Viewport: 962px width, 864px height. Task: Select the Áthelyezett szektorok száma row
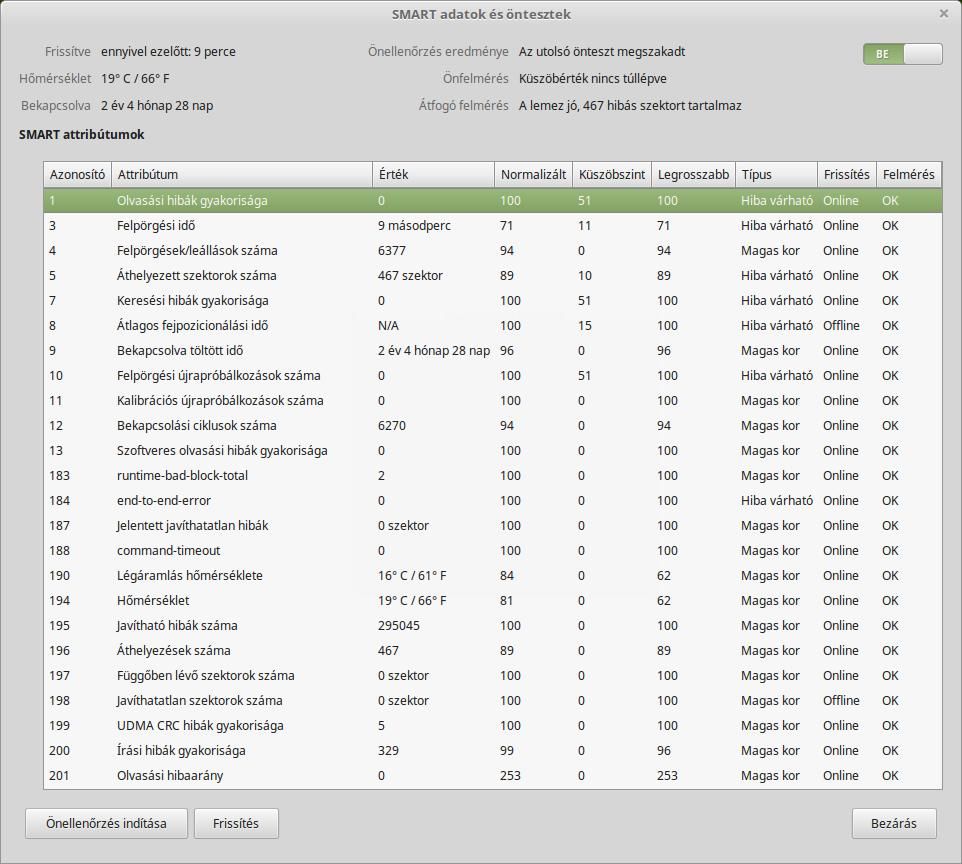click(493, 276)
